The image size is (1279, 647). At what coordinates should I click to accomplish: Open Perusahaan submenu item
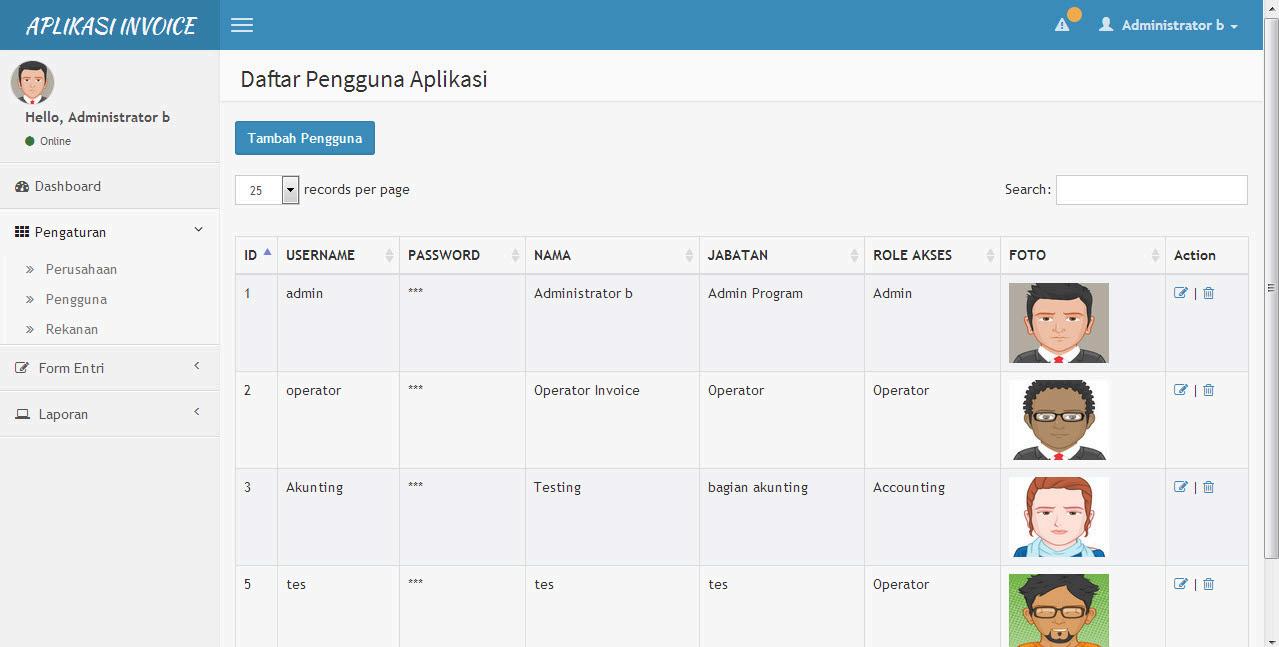point(81,269)
